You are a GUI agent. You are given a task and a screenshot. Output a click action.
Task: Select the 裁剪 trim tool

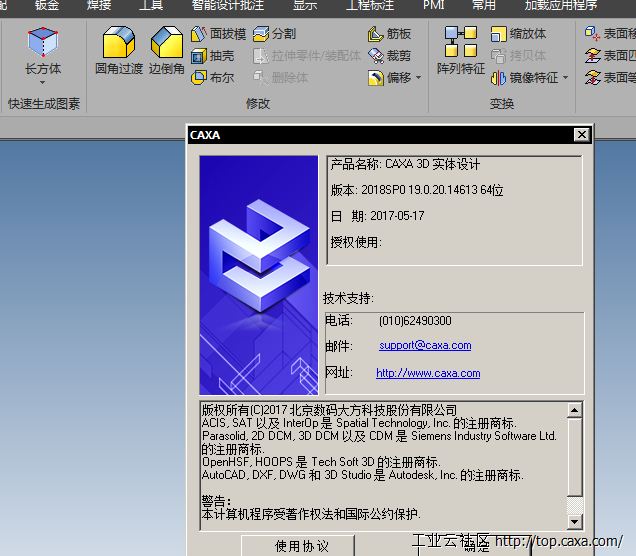coord(389,56)
